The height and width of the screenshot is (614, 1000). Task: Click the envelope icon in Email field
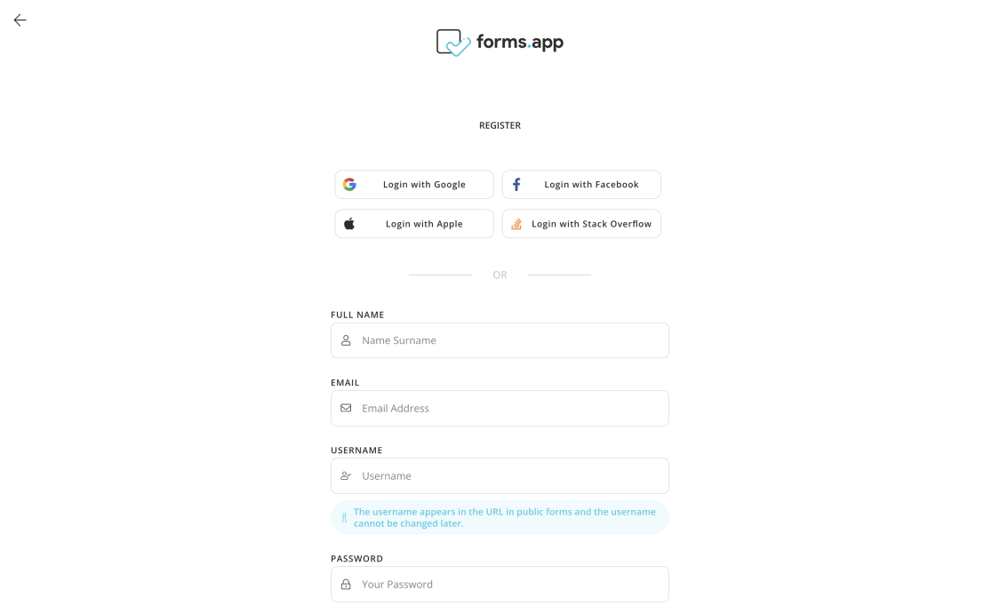pyautogui.click(x=347, y=408)
